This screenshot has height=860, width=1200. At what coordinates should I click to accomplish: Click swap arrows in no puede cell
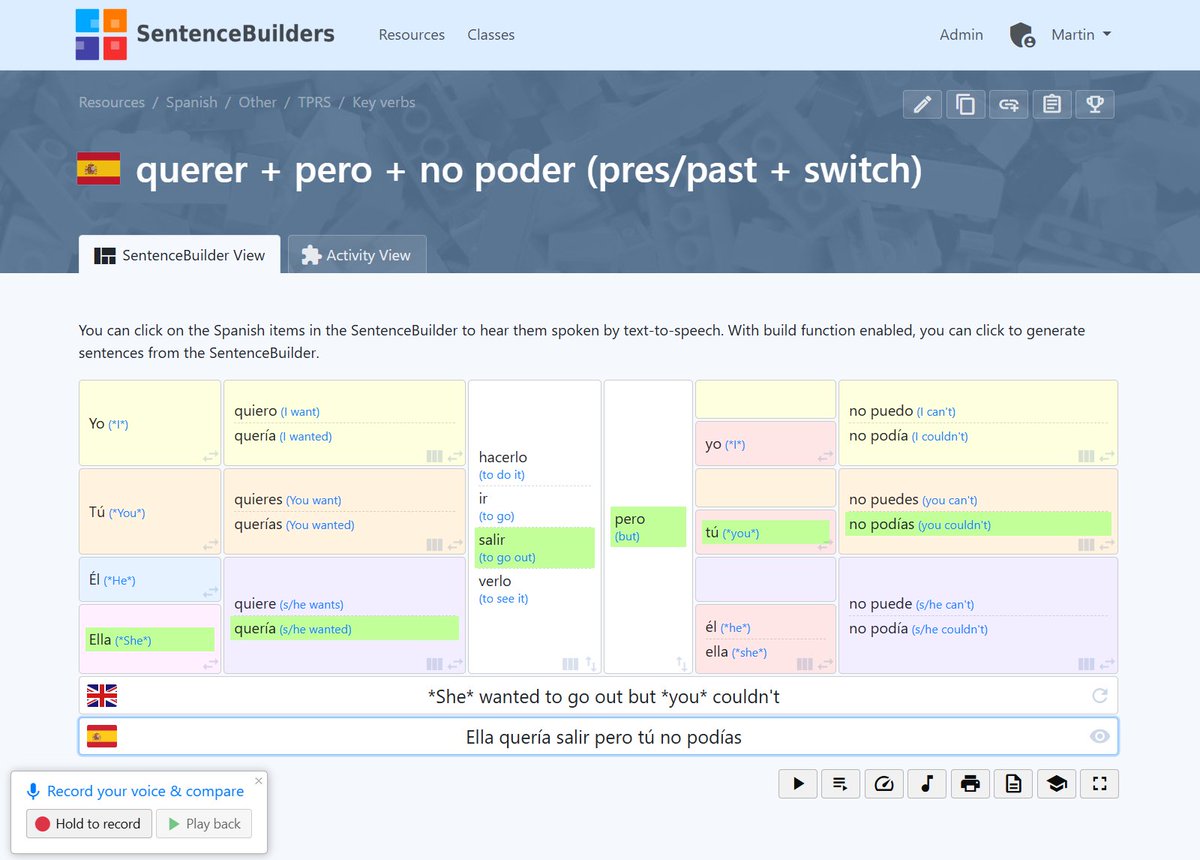click(x=1107, y=663)
